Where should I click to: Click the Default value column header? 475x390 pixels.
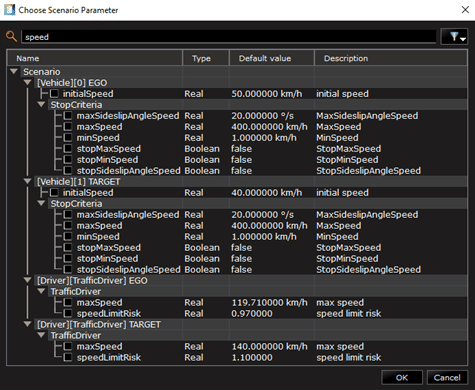(x=272, y=58)
